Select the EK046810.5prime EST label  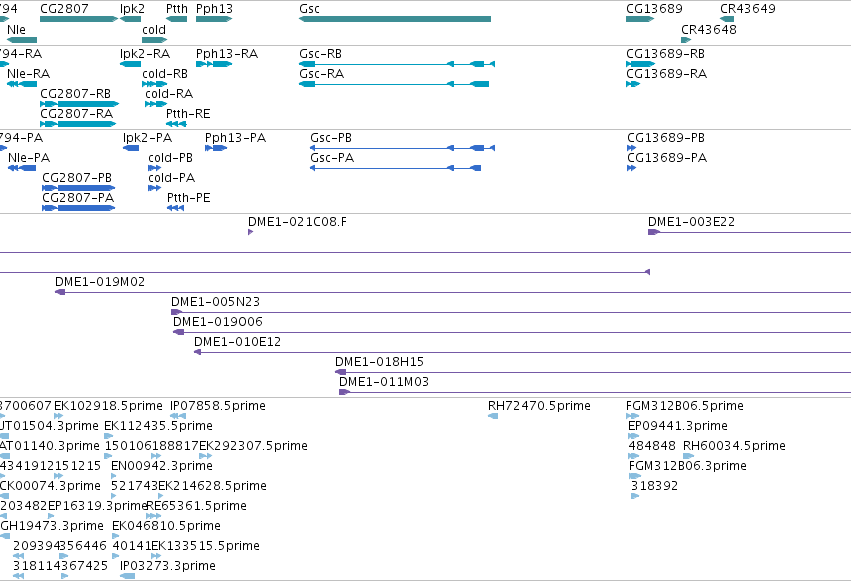pos(166,527)
